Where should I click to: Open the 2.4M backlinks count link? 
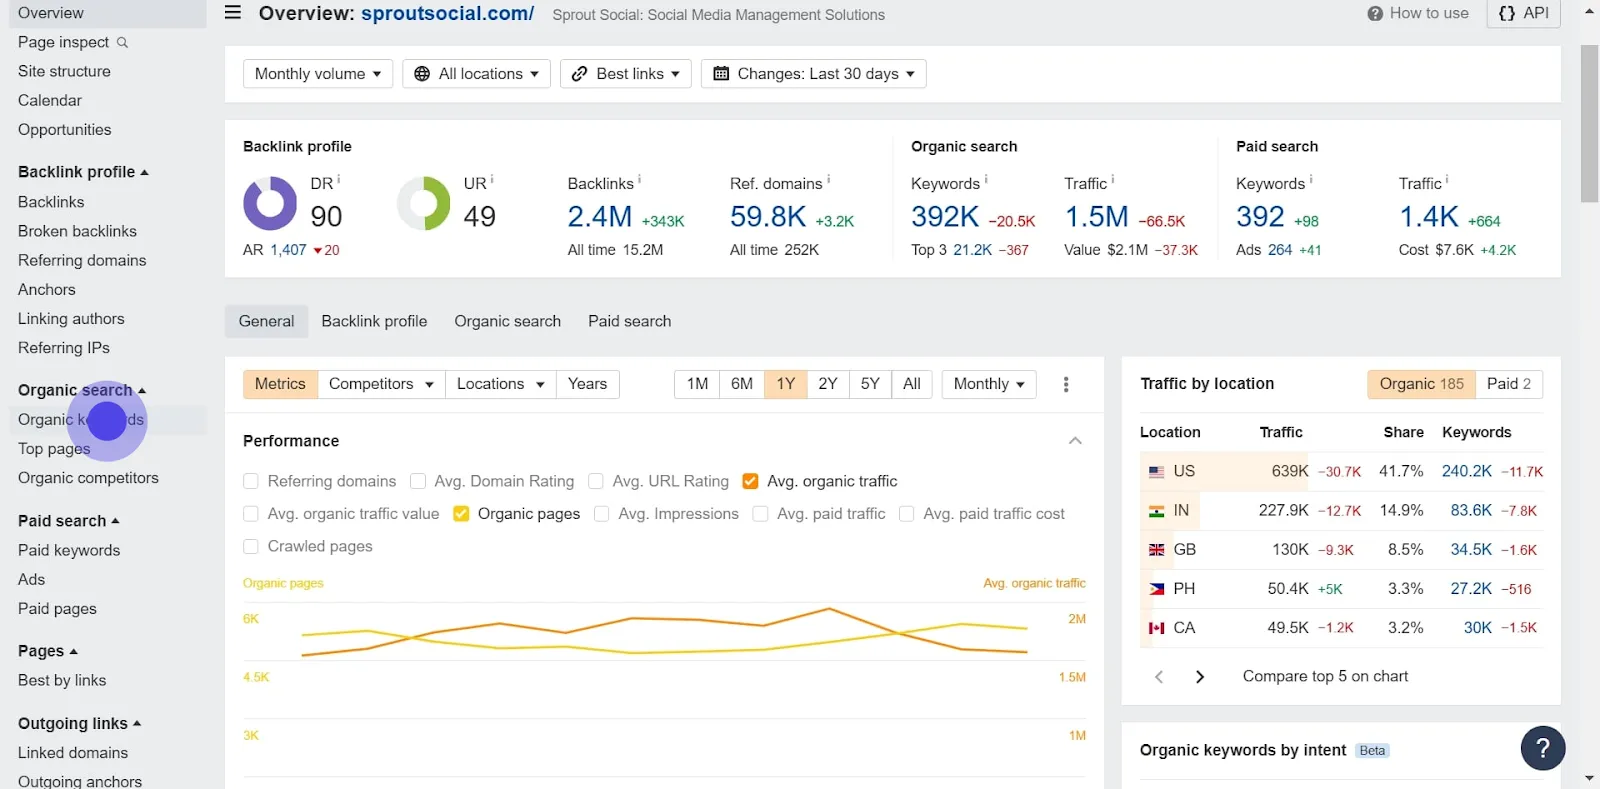click(600, 217)
